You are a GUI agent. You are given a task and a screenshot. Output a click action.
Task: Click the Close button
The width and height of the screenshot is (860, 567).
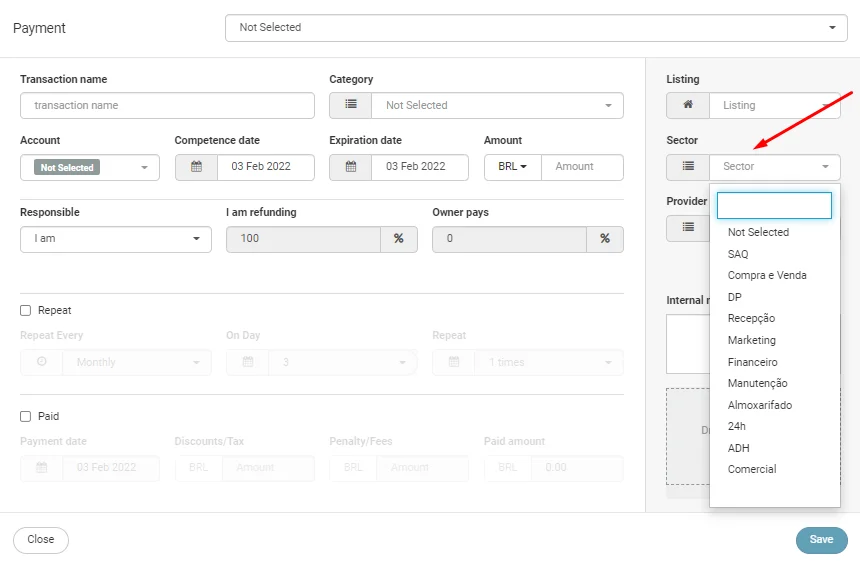[41, 540]
